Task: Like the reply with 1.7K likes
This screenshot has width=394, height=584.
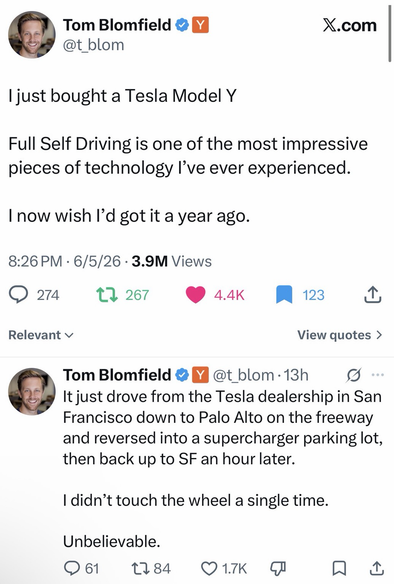Action: (x=209, y=568)
